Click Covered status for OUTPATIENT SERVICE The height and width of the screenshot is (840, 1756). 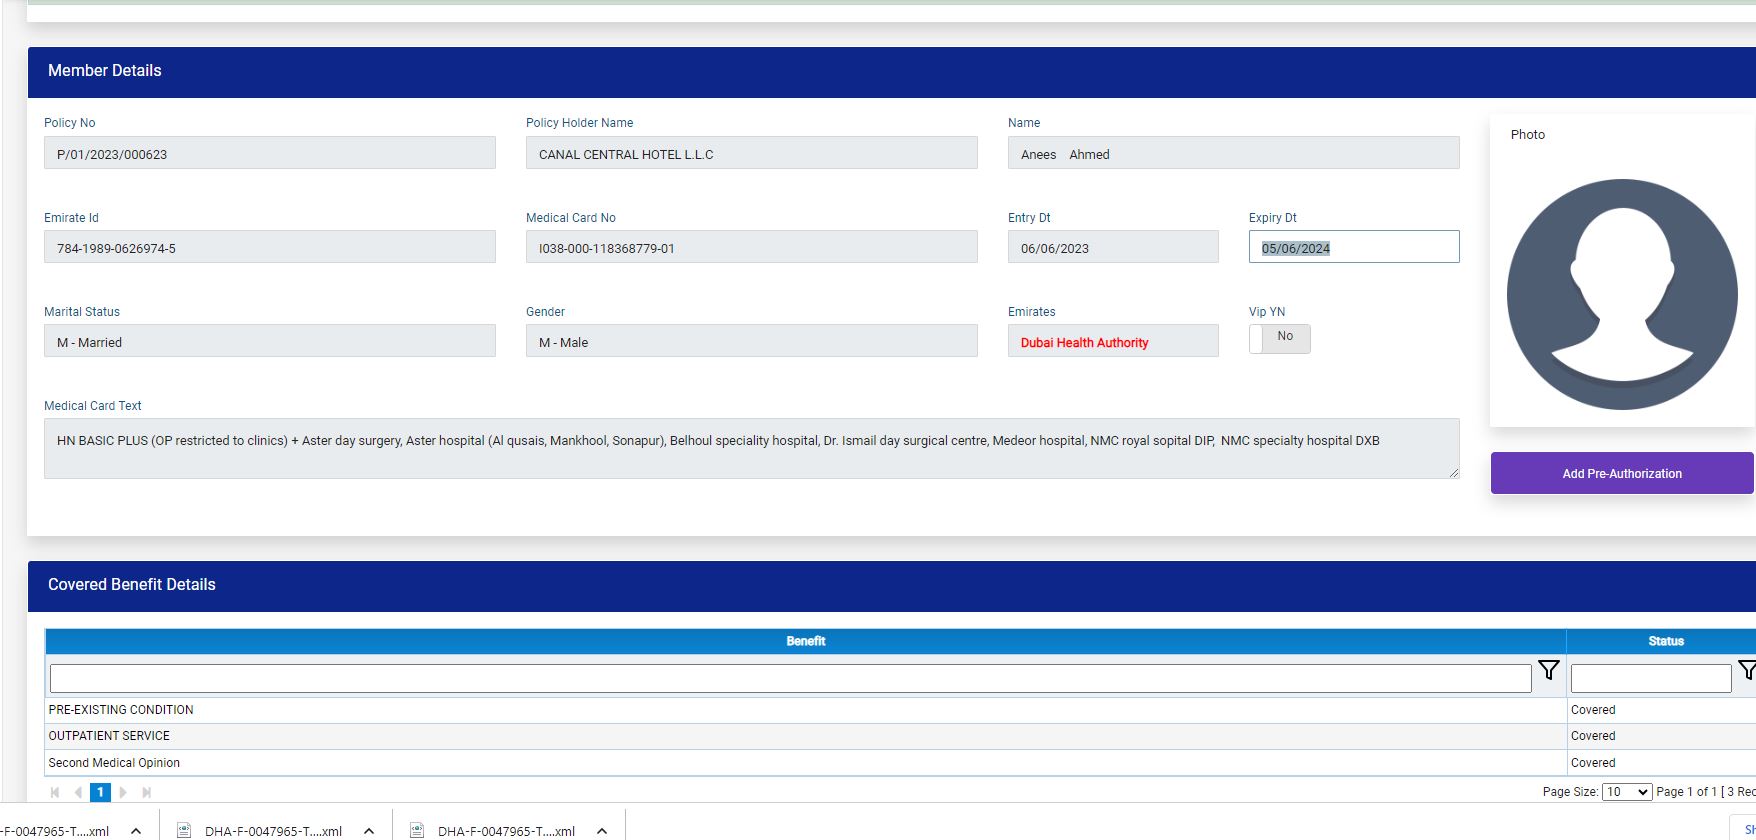point(1593,736)
